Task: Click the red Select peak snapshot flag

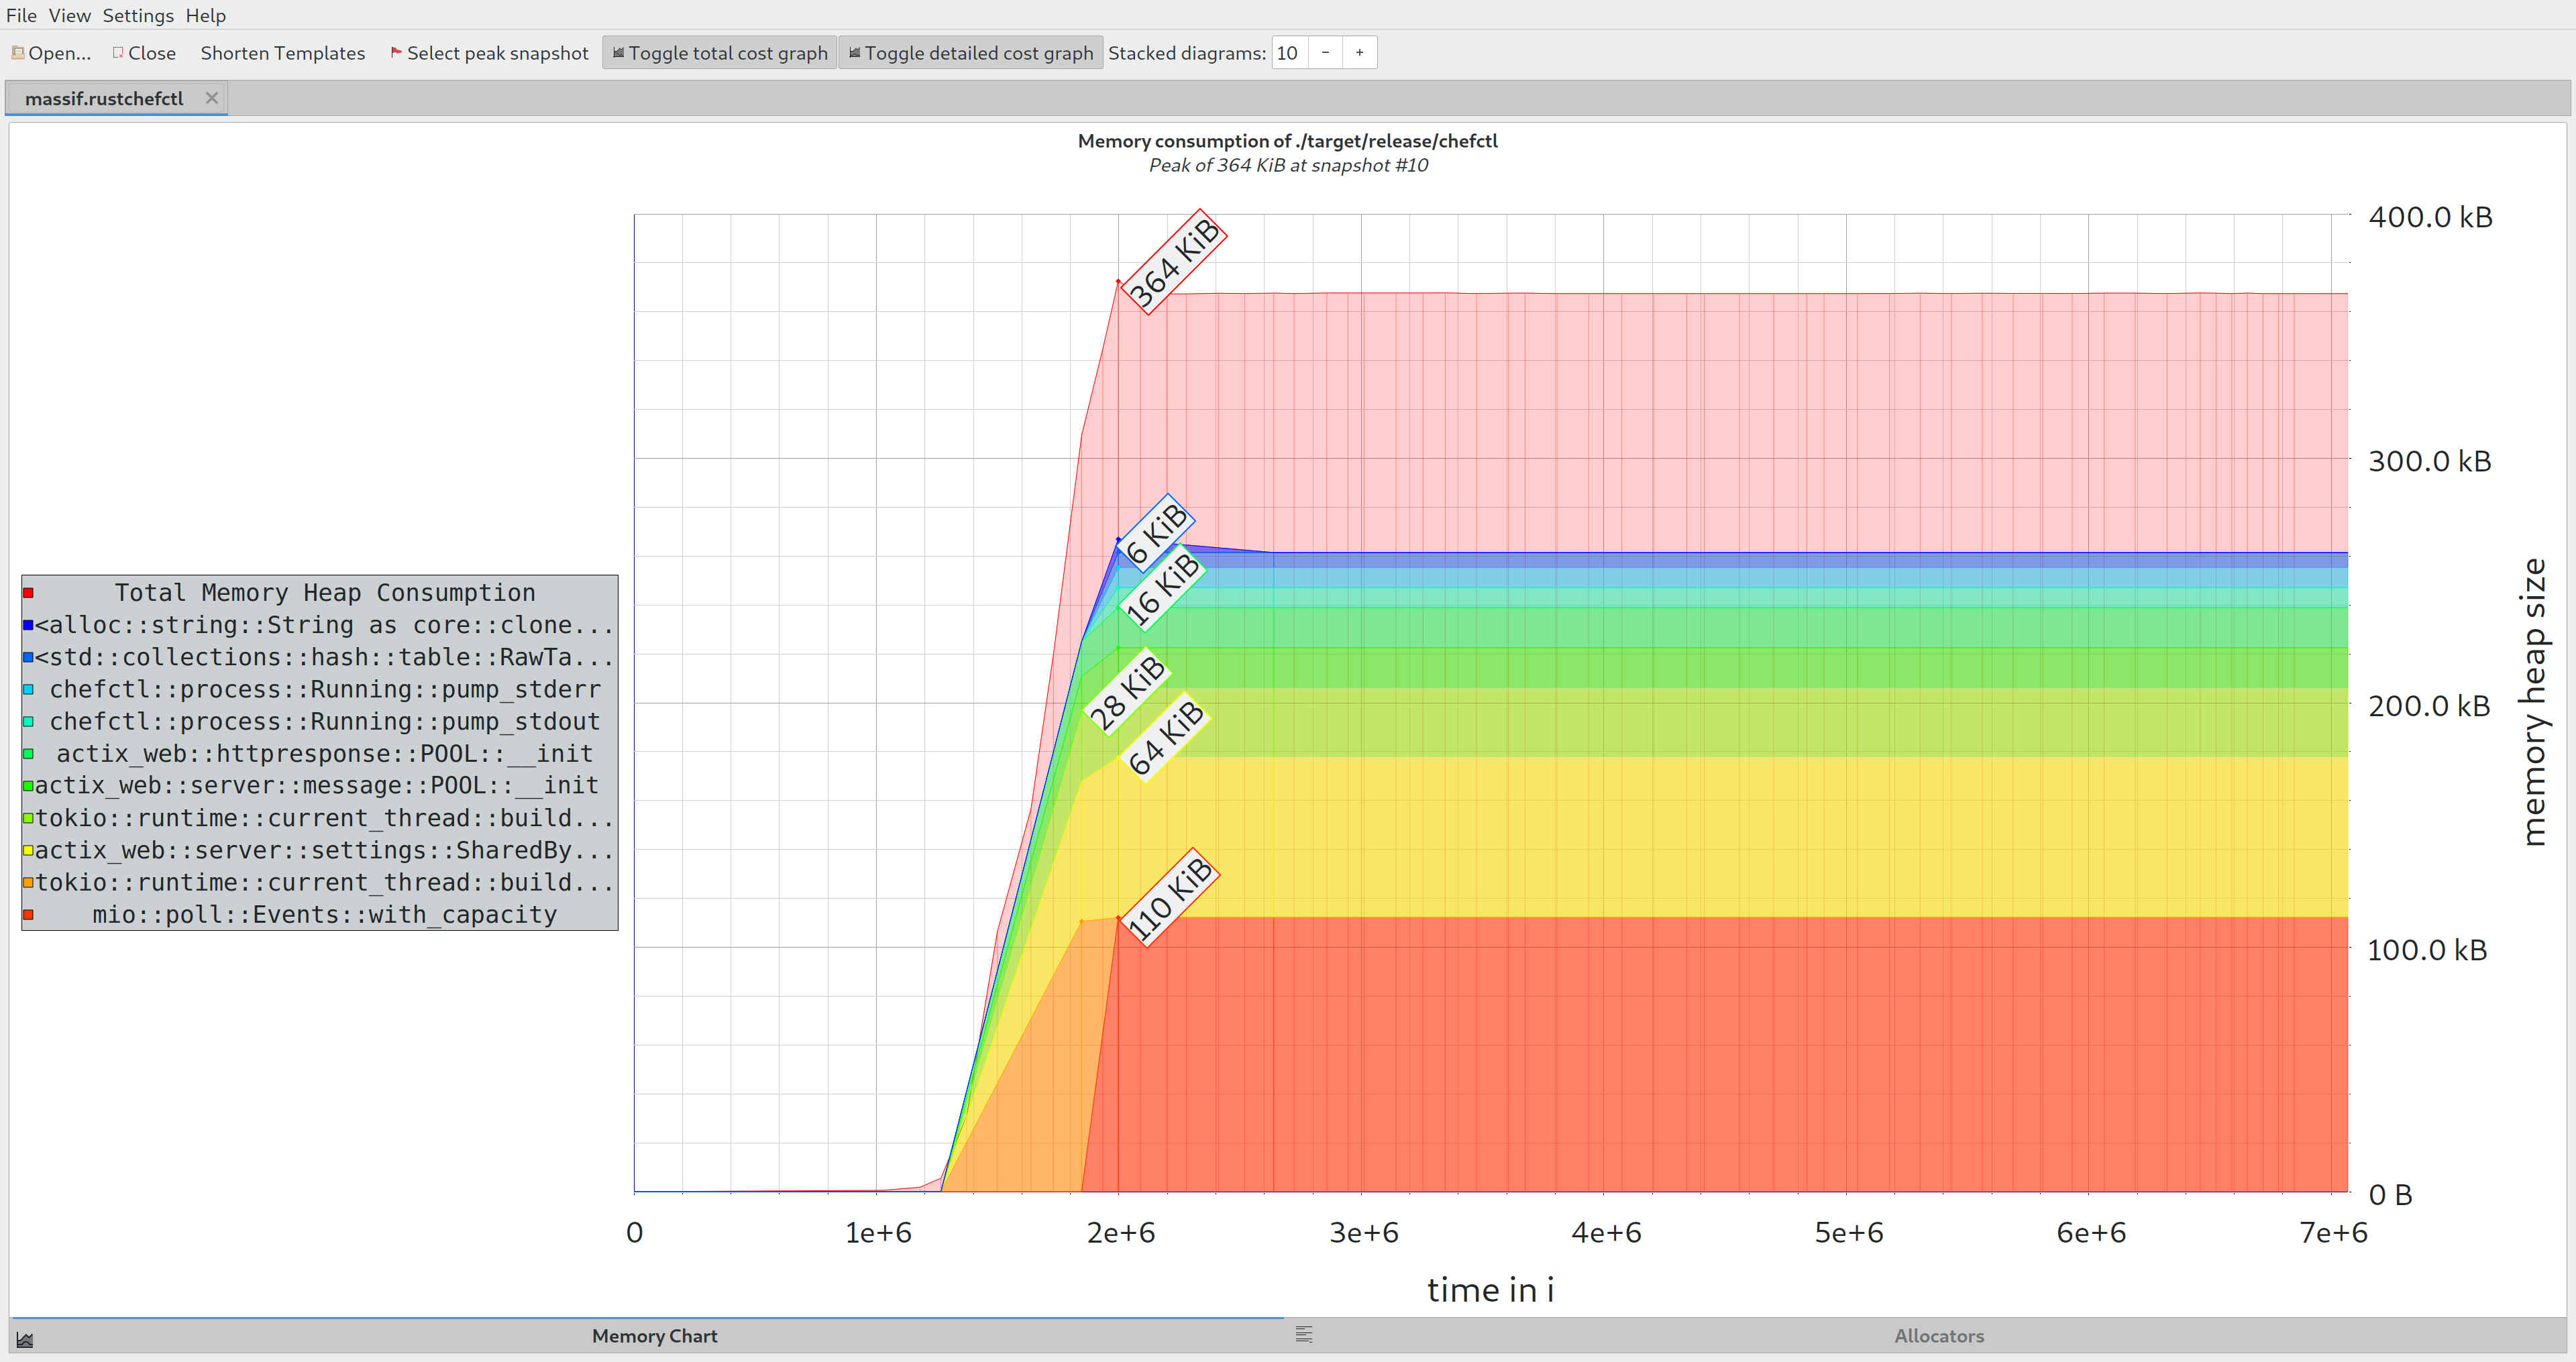Action: click(x=396, y=52)
